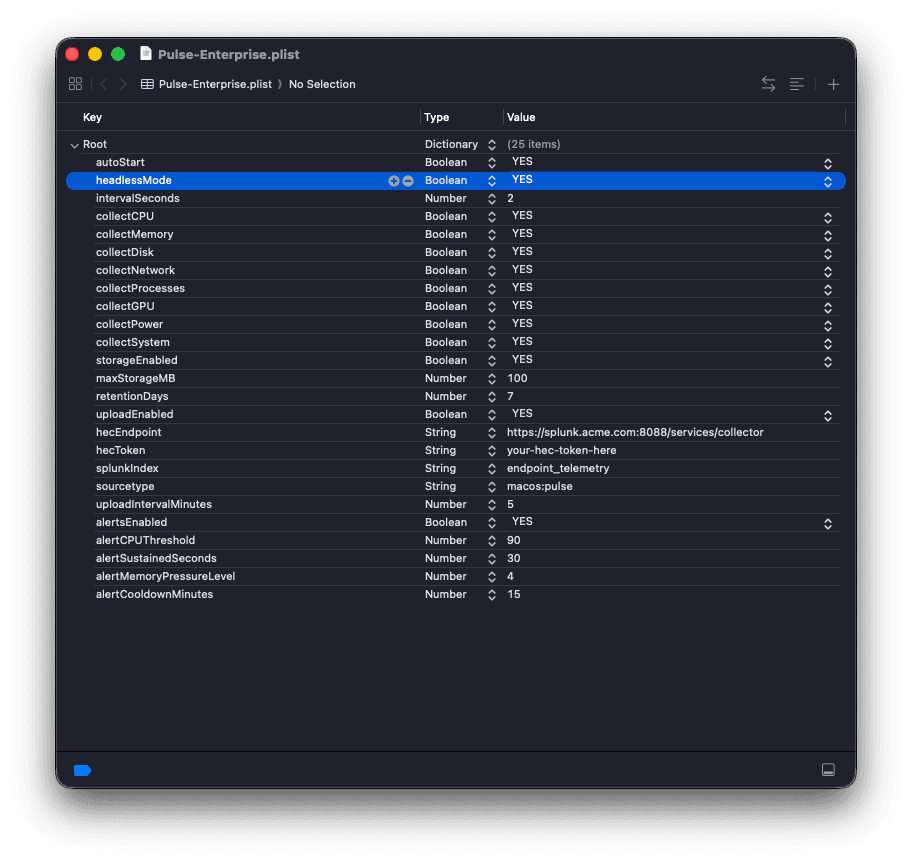Open the Type dropdown for hecEndpoint
The width and height of the screenshot is (912, 862).
point(490,433)
